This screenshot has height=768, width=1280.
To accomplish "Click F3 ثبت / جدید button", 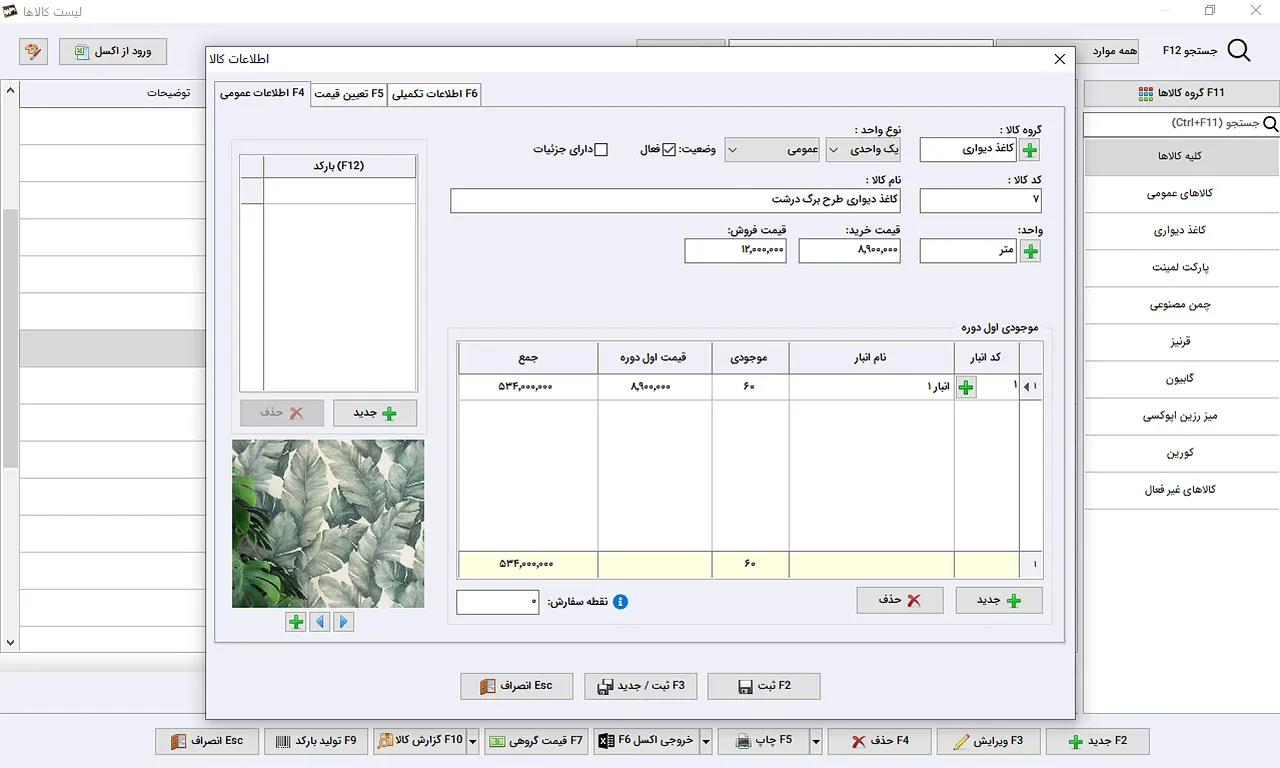I will 641,686.
